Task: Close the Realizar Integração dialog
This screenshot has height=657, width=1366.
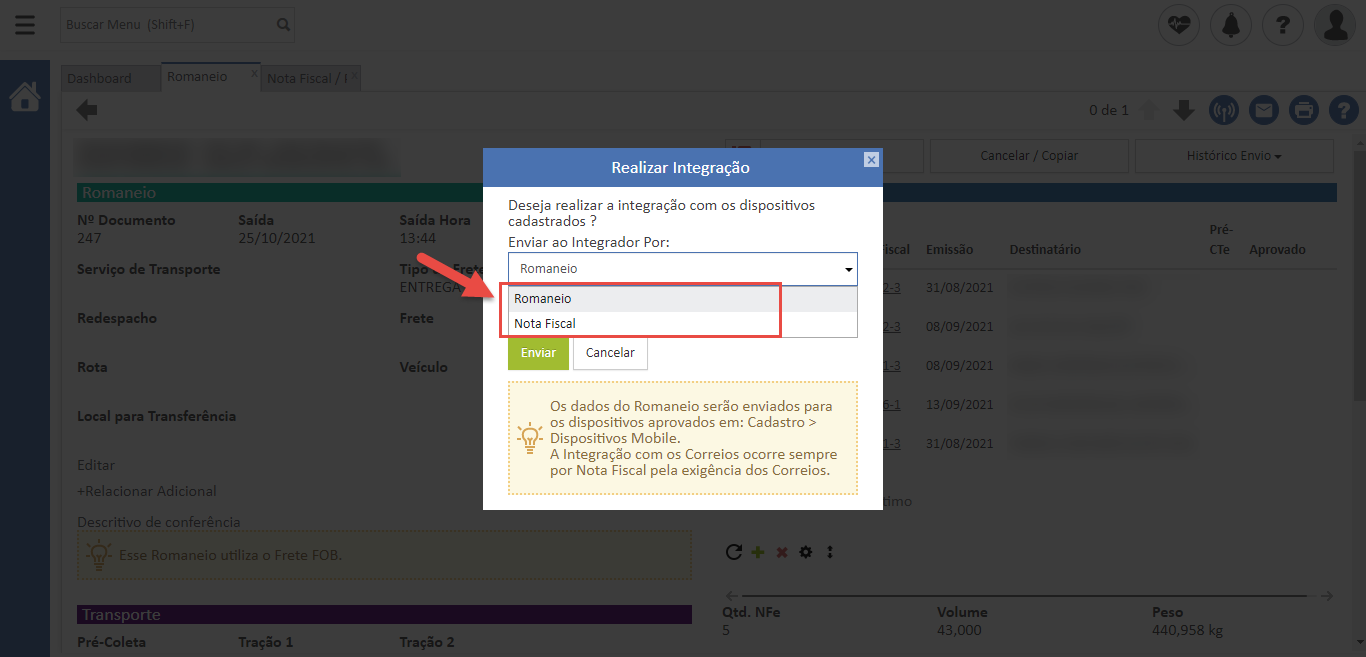Action: coord(871,160)
